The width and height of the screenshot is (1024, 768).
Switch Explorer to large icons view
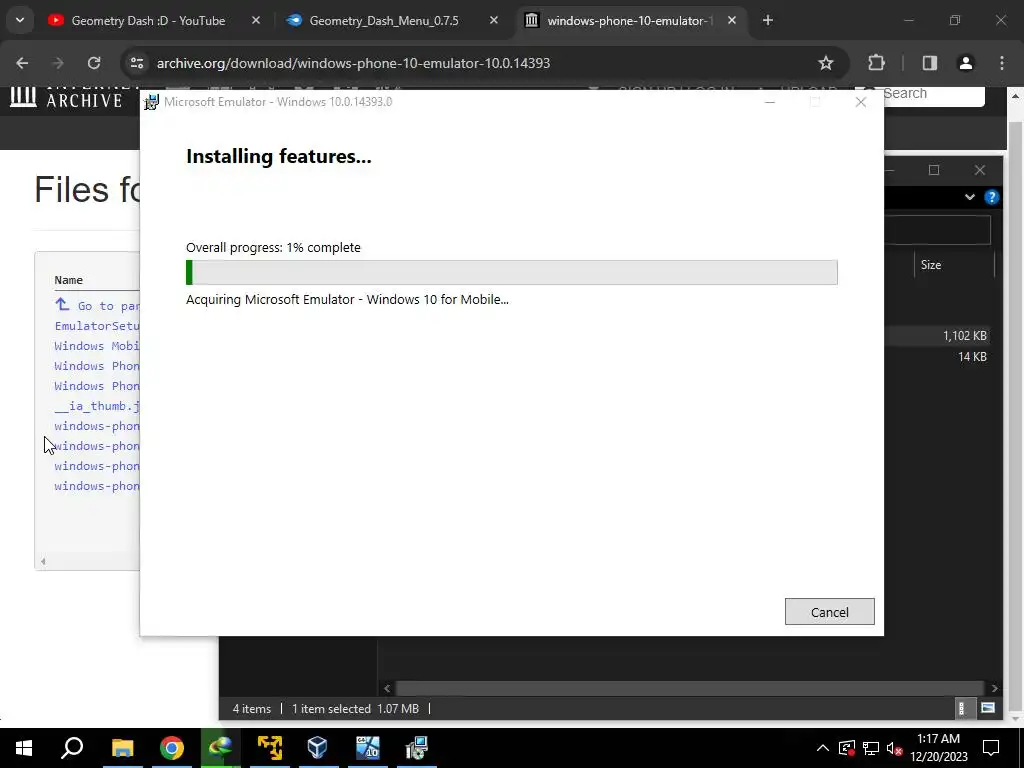[988, 709]
